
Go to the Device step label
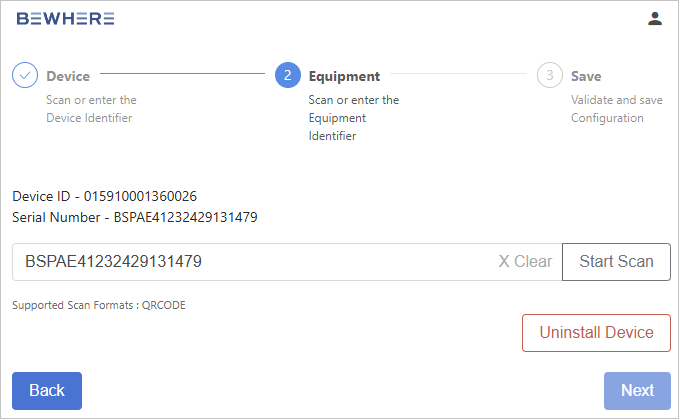click(68, 76)
